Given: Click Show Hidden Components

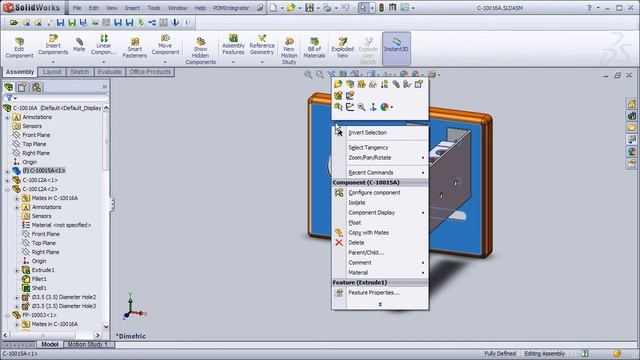Looking at the screenshot, I should pos(200,51).
